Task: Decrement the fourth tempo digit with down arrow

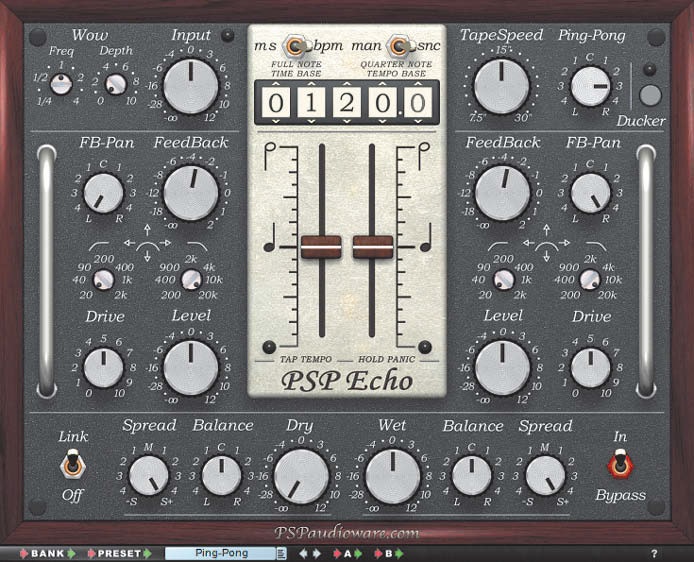Action: 382,121
